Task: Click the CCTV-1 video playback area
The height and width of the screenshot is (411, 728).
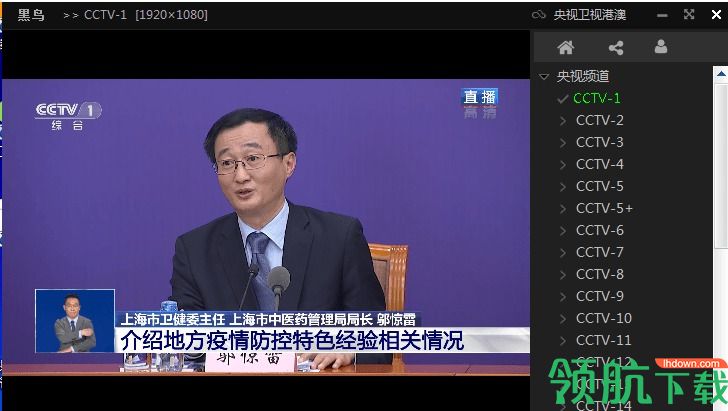Action: (266, 228)
